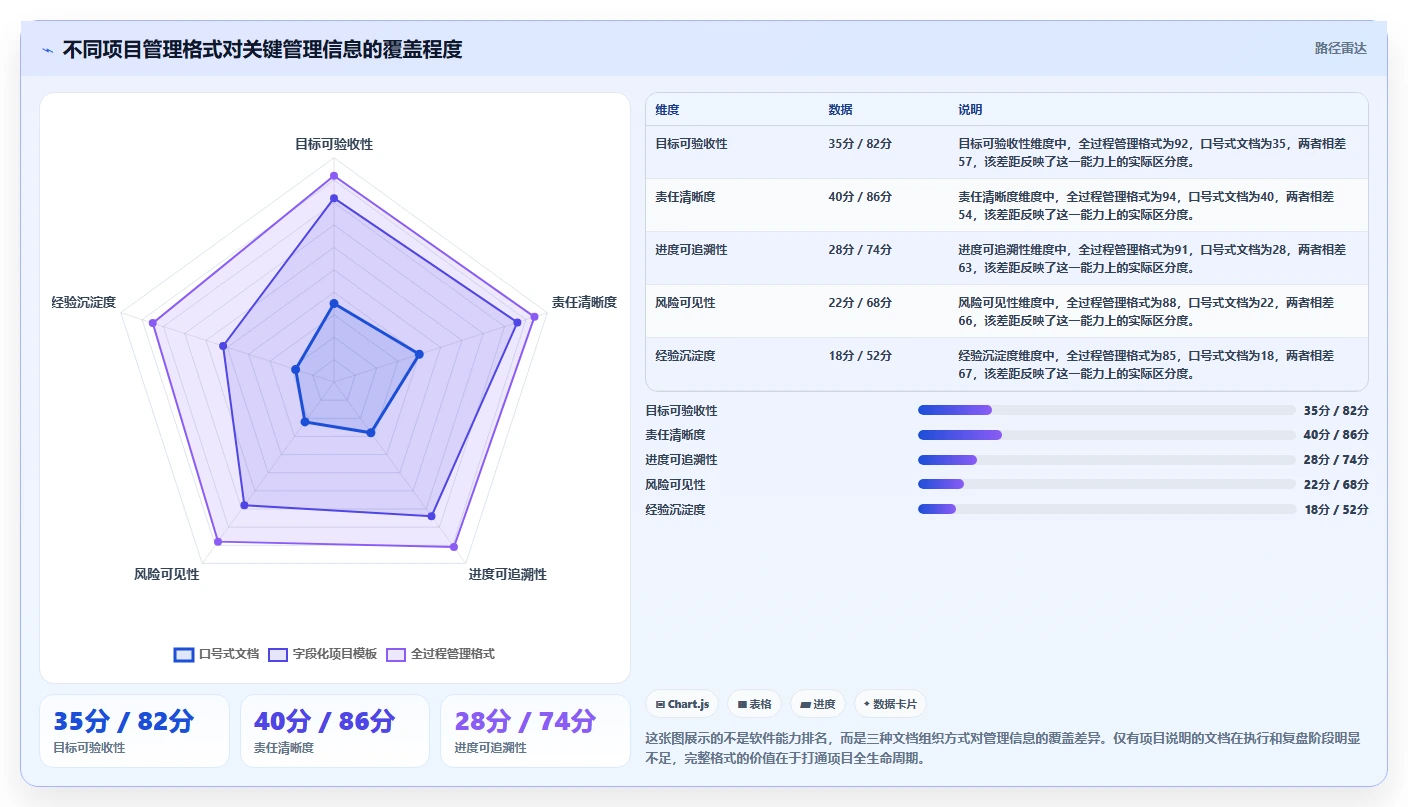Click the 风险可见性 progress bar

click(x=1106, y=484)
